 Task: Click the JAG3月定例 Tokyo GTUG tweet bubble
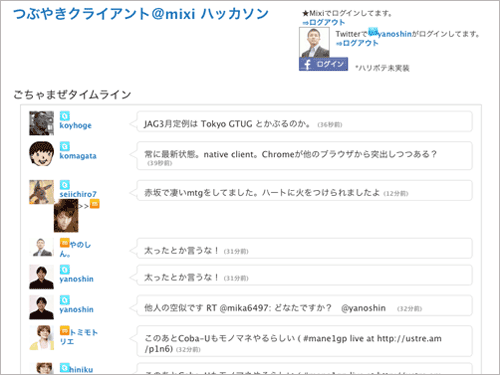(x=304, y=122)
